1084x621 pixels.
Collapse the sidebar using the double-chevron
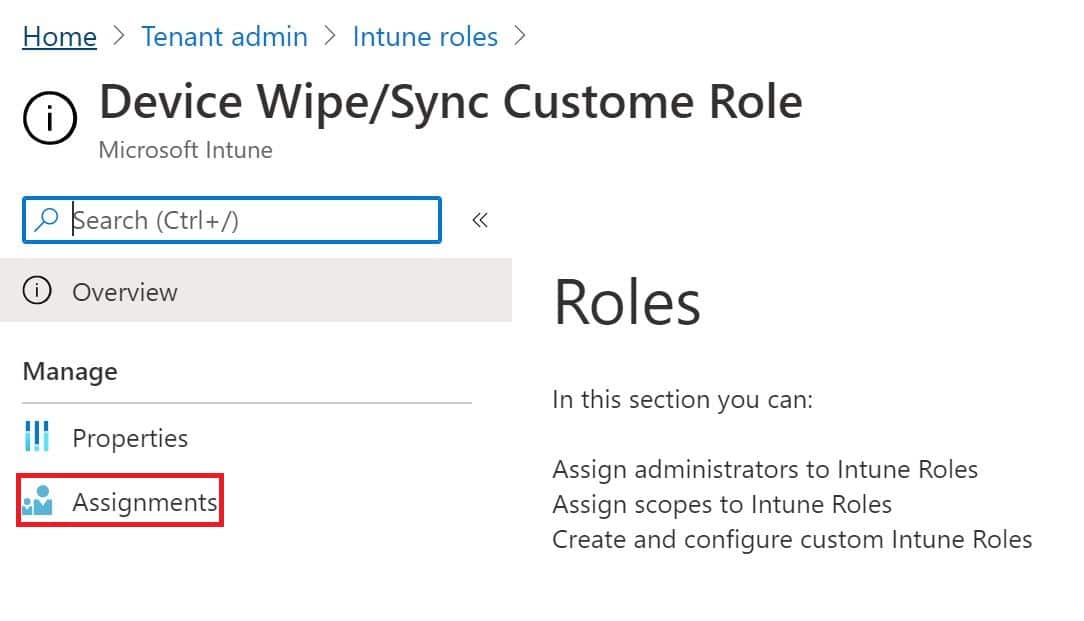479,220
